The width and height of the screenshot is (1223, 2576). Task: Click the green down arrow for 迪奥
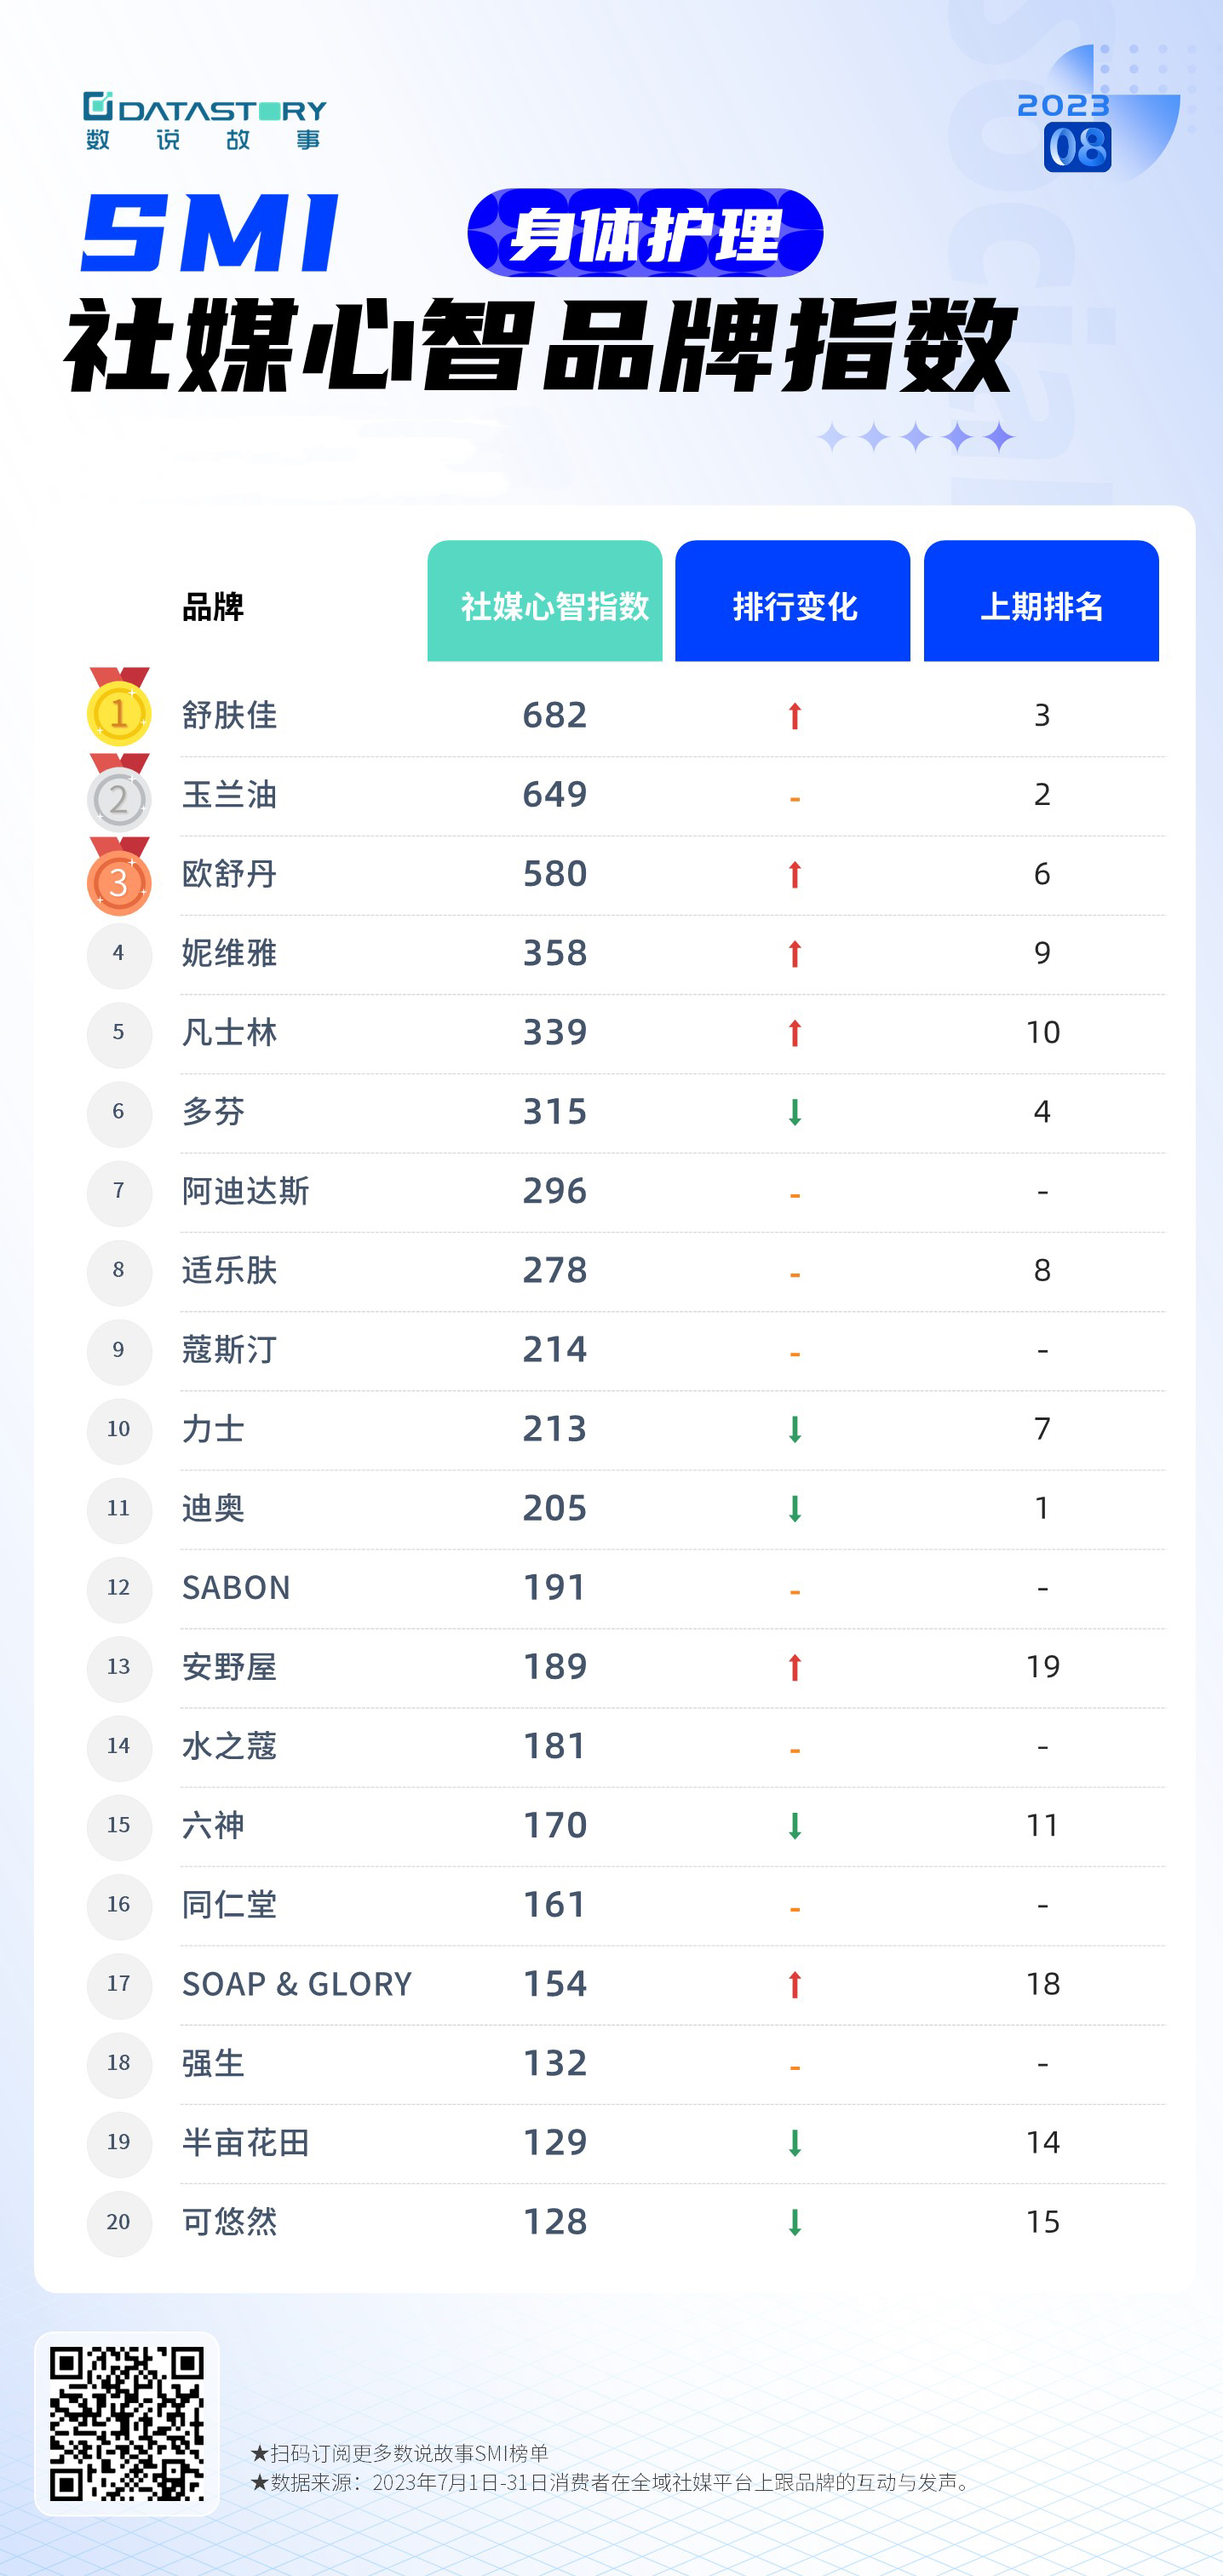(794, 1508)
